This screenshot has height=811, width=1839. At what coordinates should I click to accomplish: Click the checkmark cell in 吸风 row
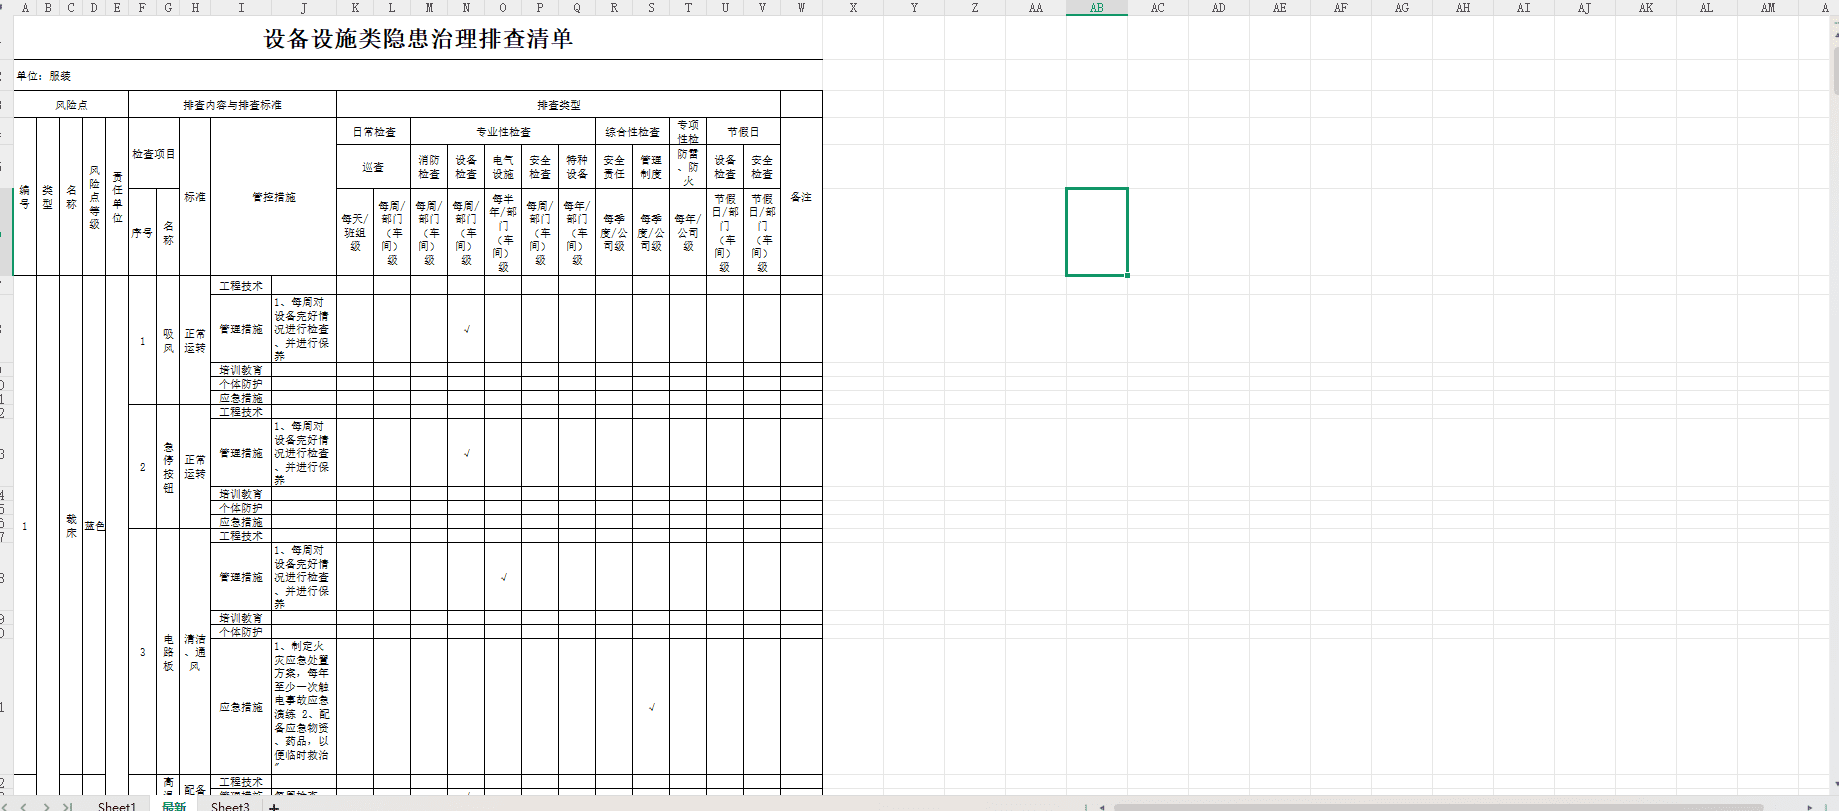click(466, 329)
